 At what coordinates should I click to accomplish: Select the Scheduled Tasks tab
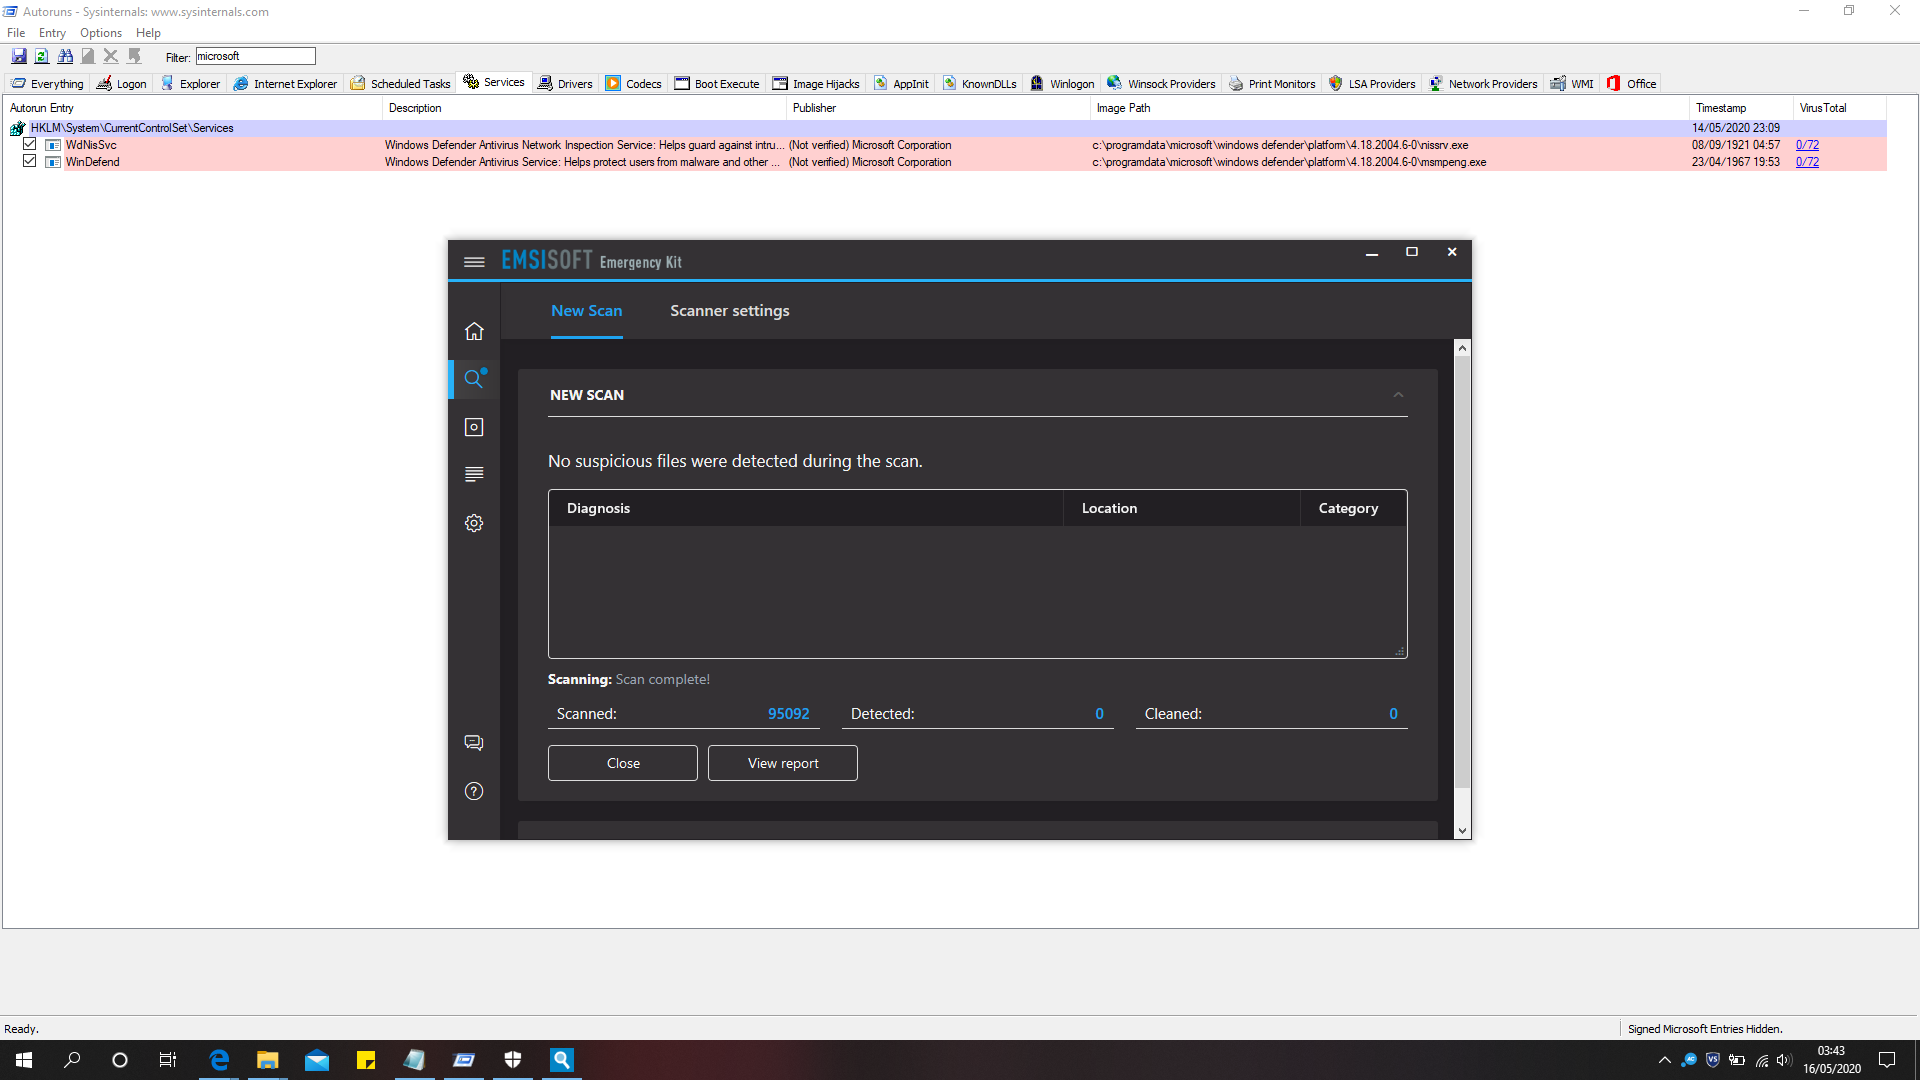coord(400,84)
